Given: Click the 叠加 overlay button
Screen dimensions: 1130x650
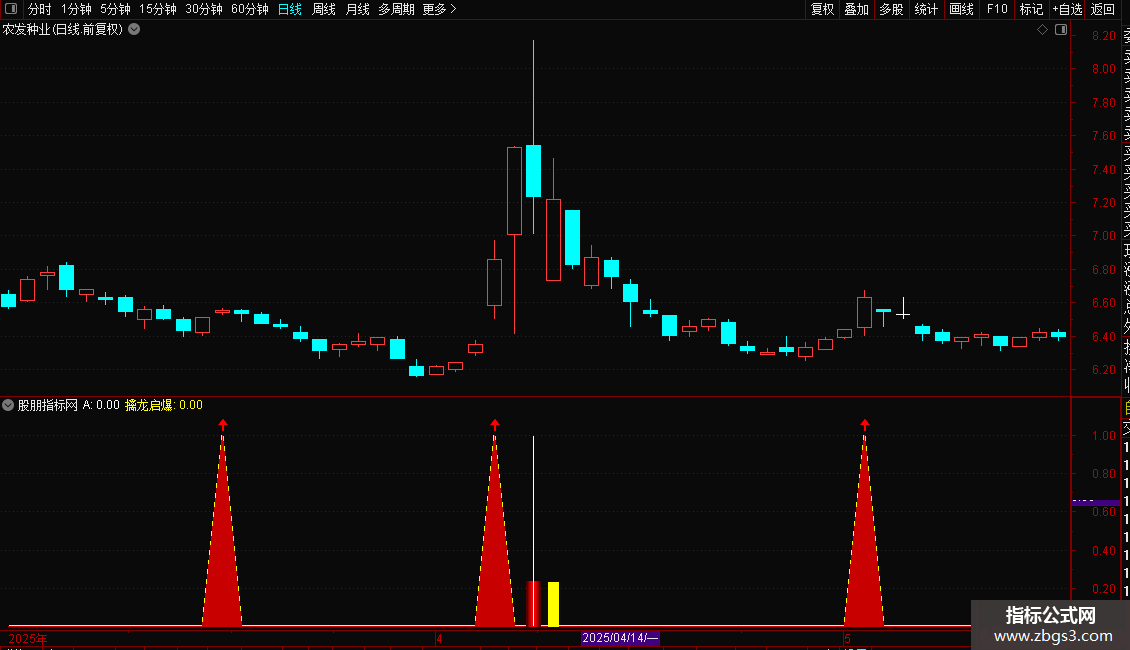Looking at the screenshot, I should [x=857, y=9].
